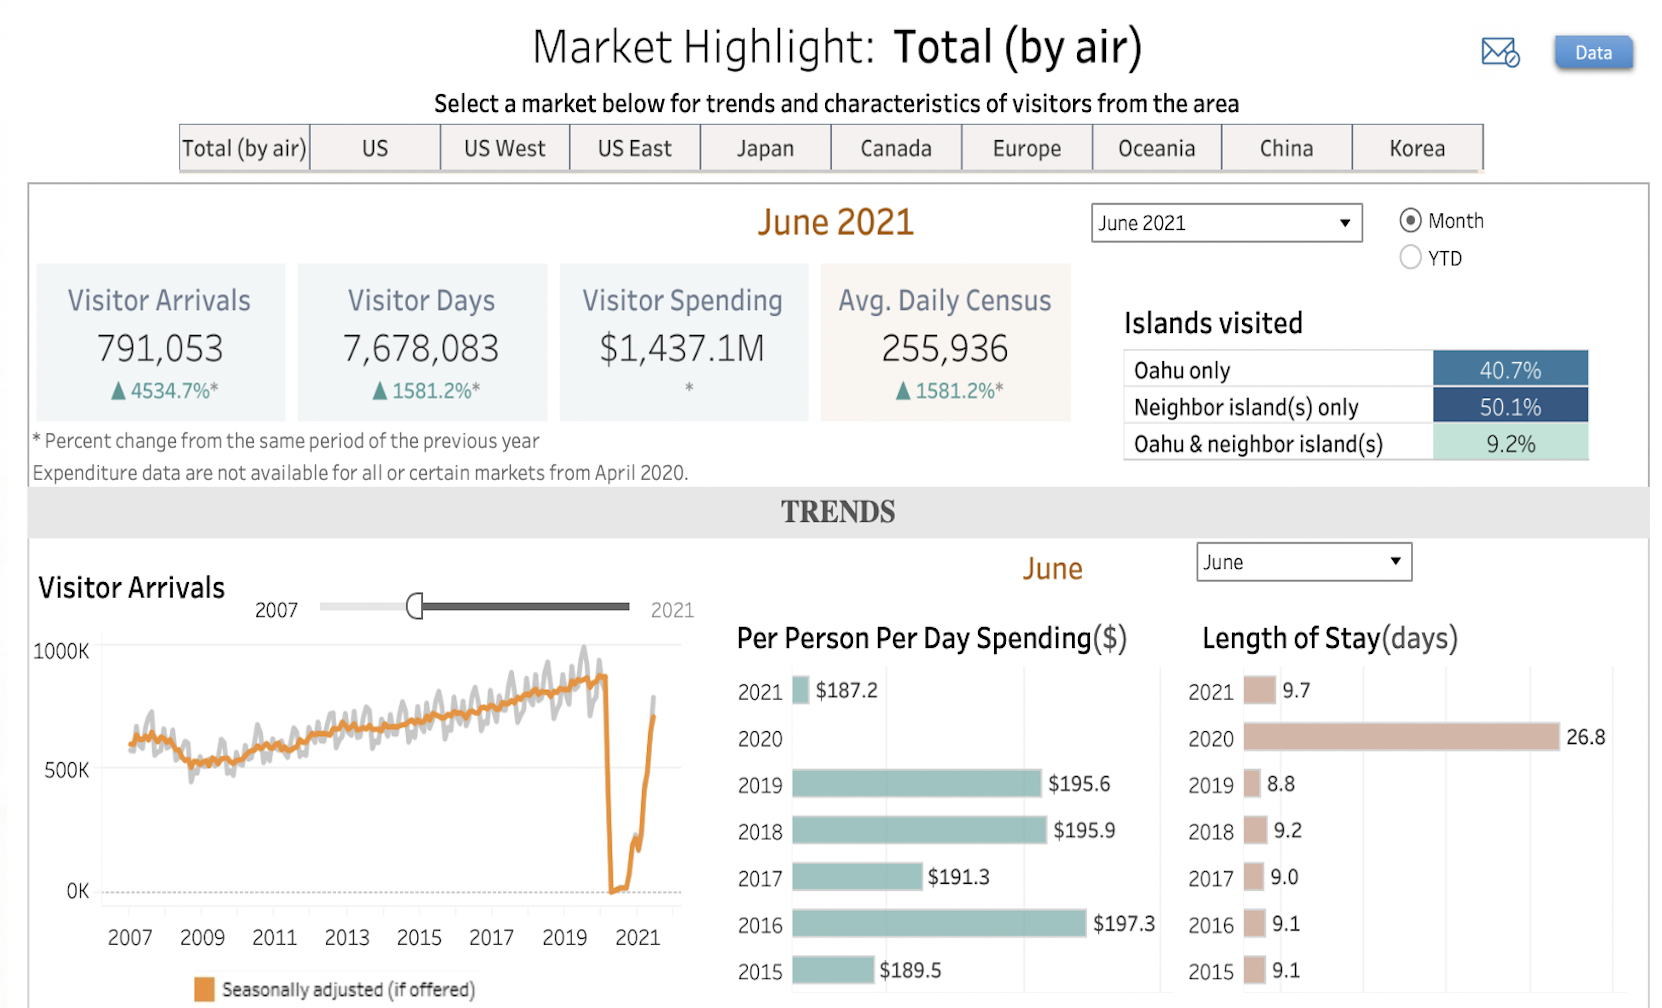Click the 2016 length of stay bar 9.1
This screenshot has width=1662, height=1008.
point(1255,923)
